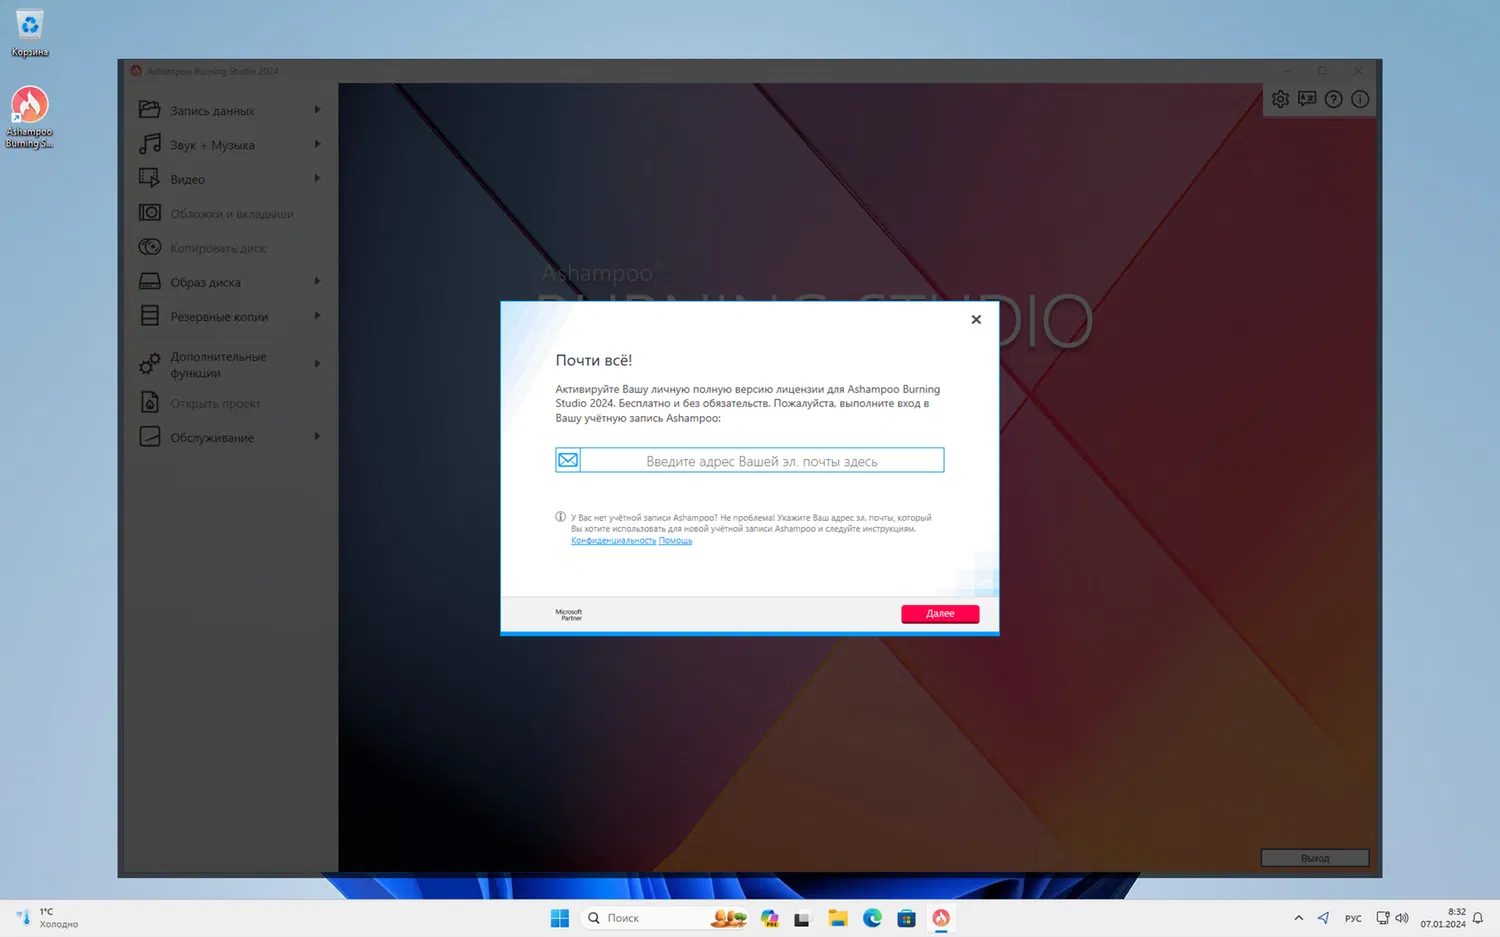Close the Почти всё! activation dialog
Image resolution: width=1500 pixels, height=937 pixels.
[976, 319]
